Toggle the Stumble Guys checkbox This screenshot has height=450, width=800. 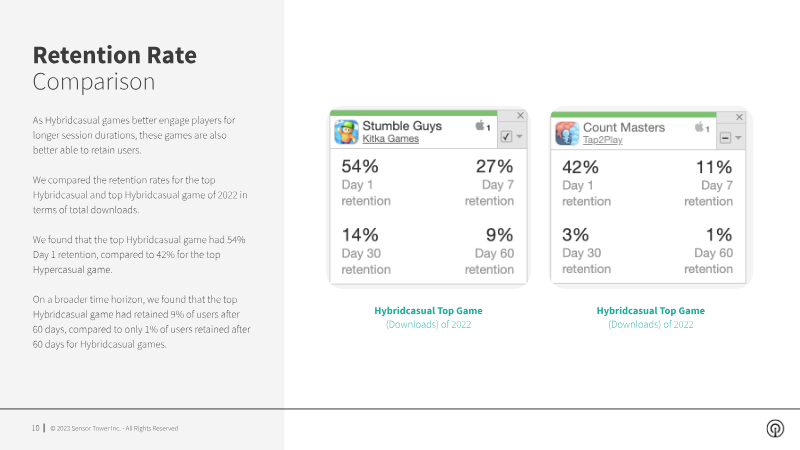(506, 137)
